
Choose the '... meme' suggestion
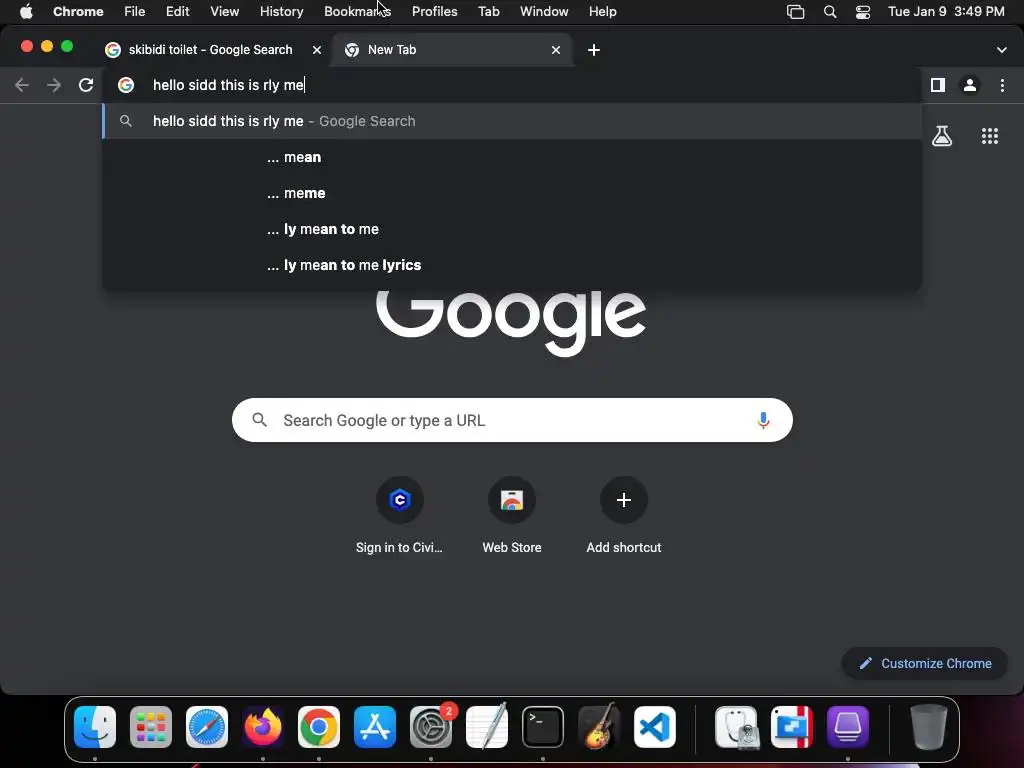512,193
